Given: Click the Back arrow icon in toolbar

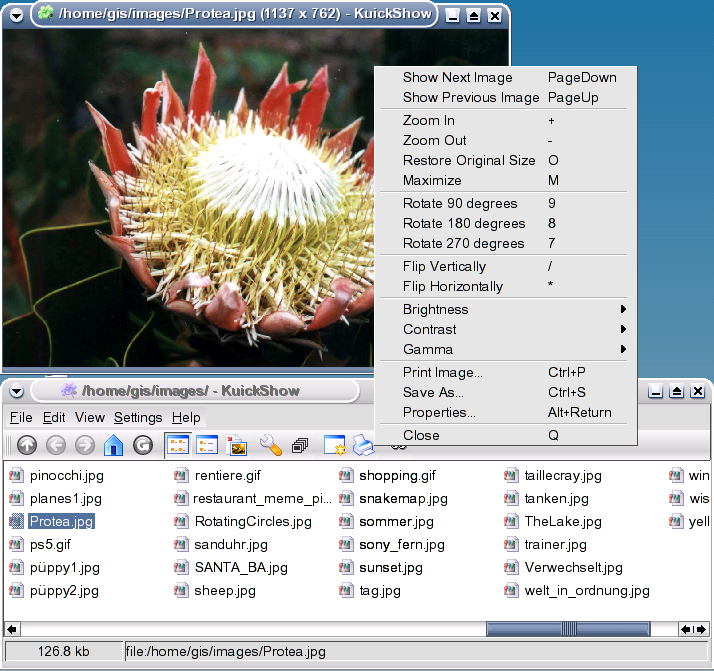Looking at the screenshot, I should pyautogui.click(x=56, y=446).
